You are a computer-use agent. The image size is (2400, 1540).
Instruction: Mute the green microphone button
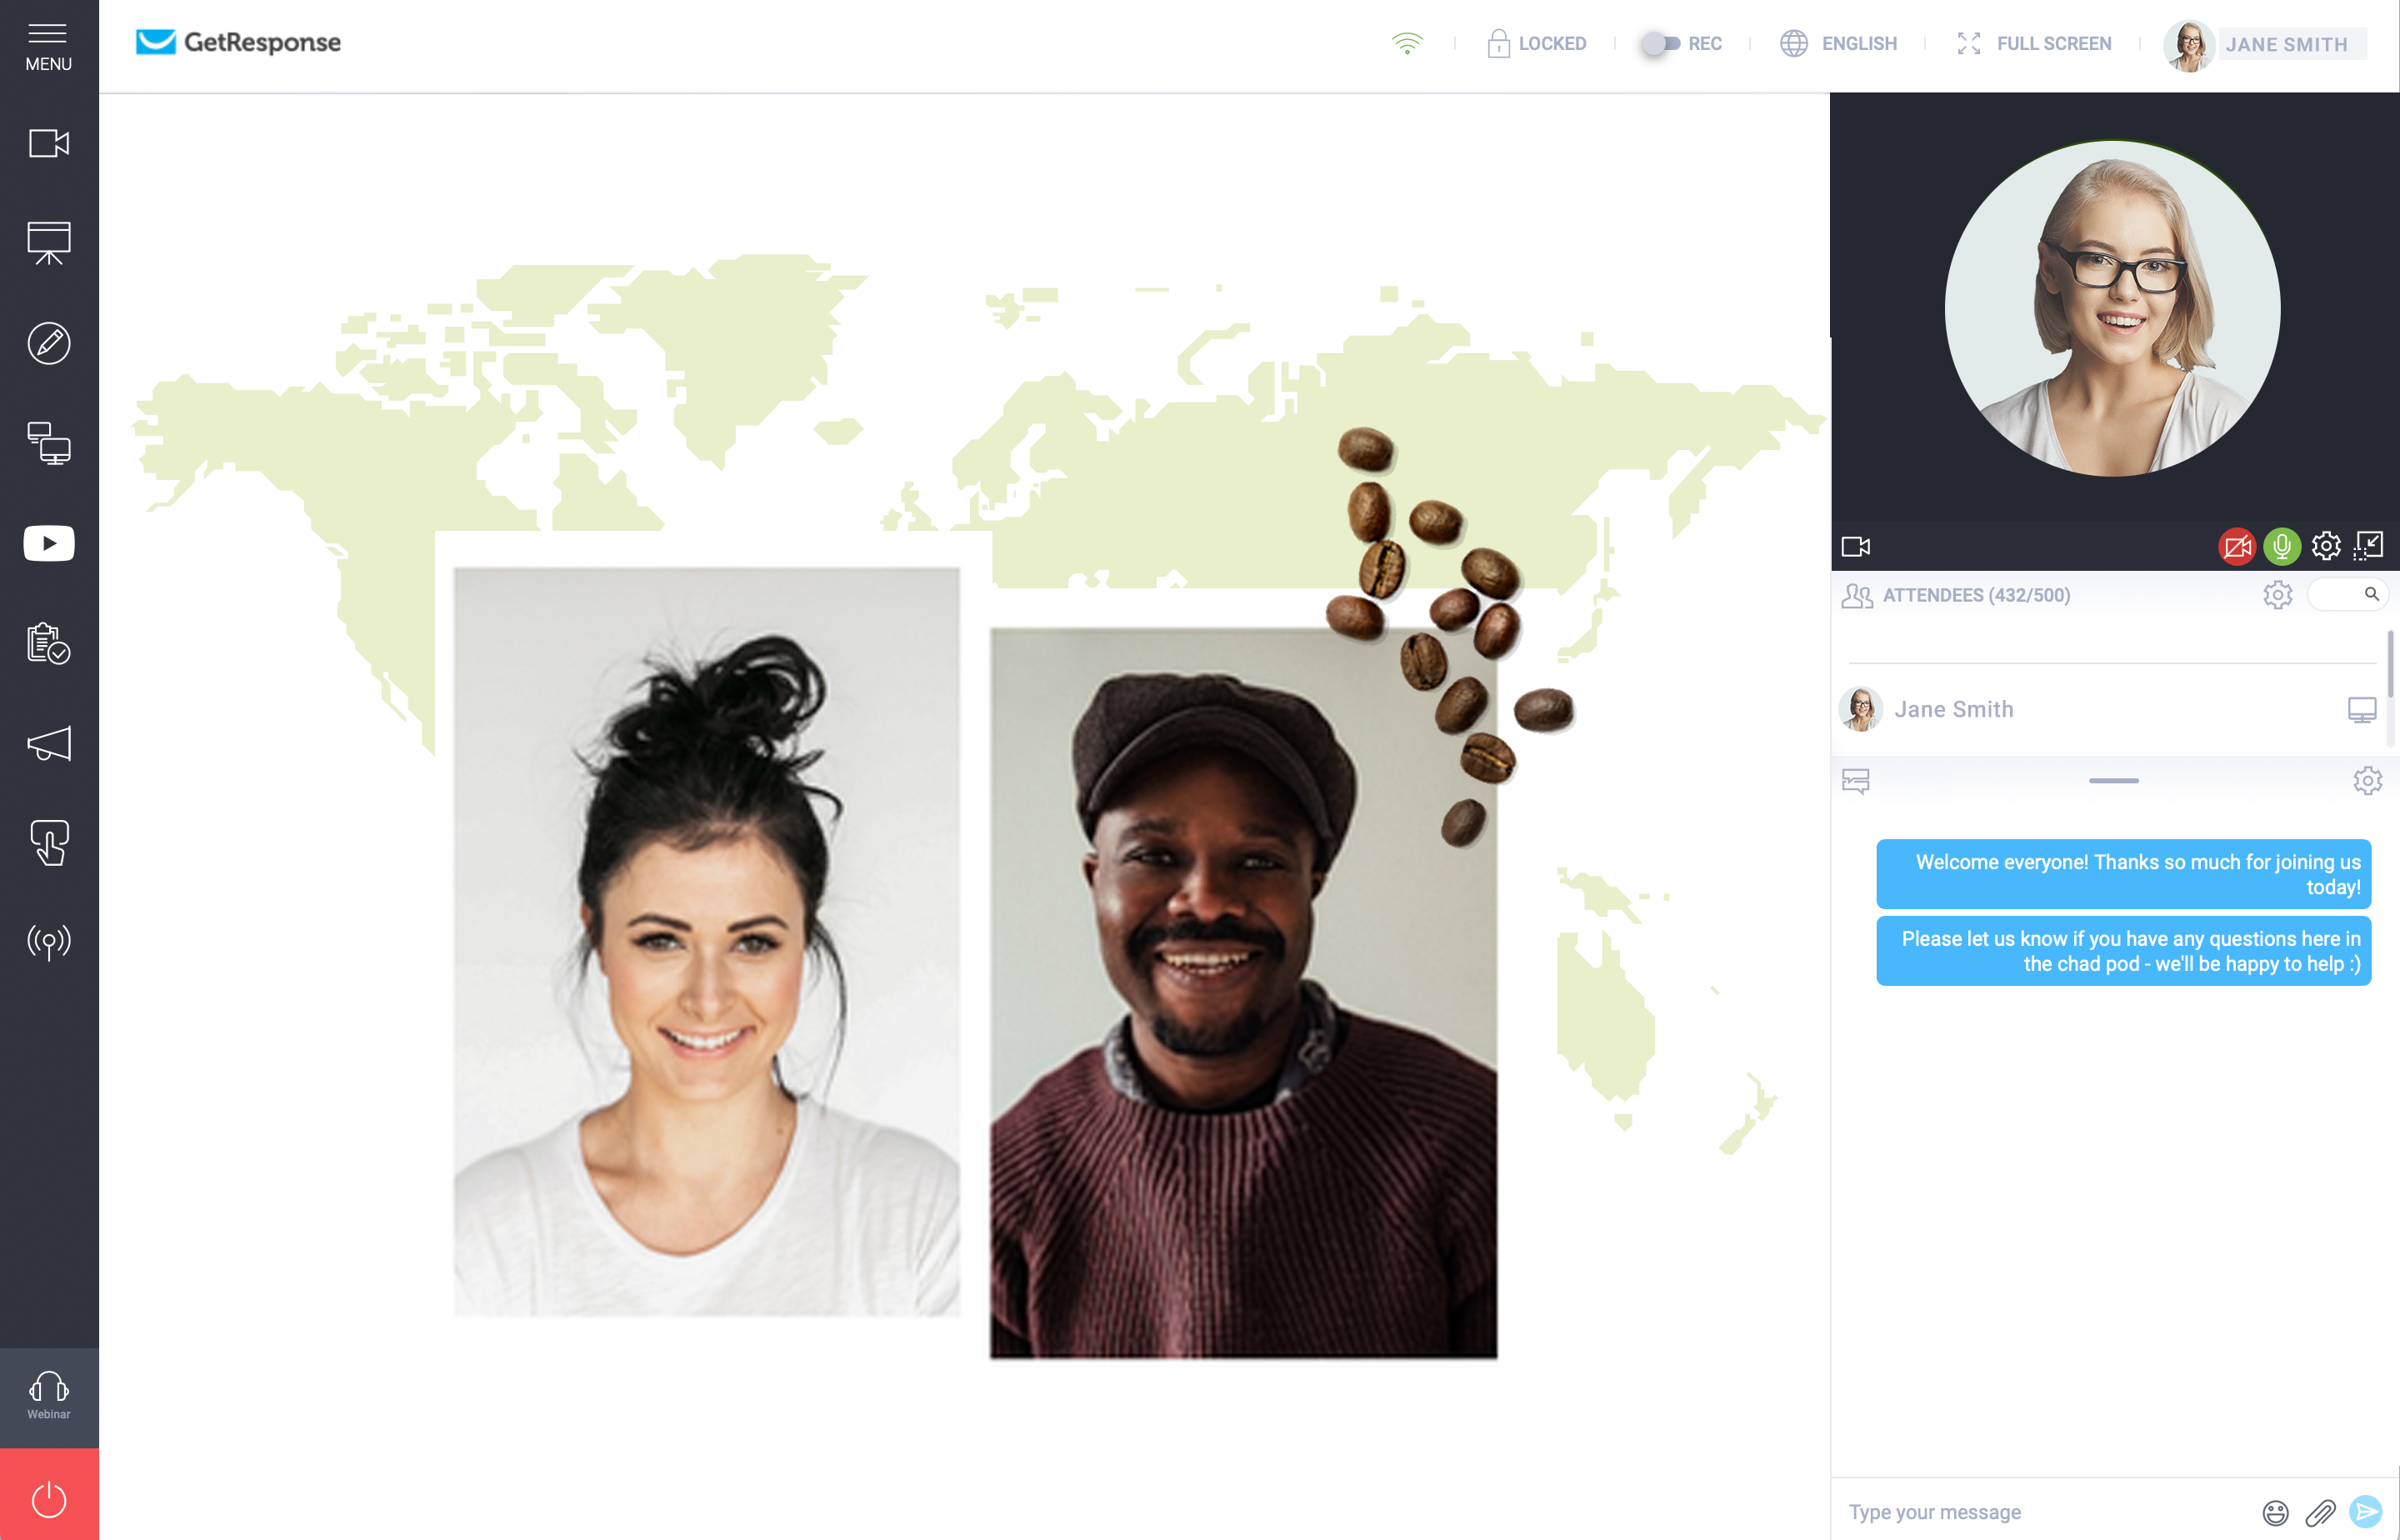point(2281,546)
